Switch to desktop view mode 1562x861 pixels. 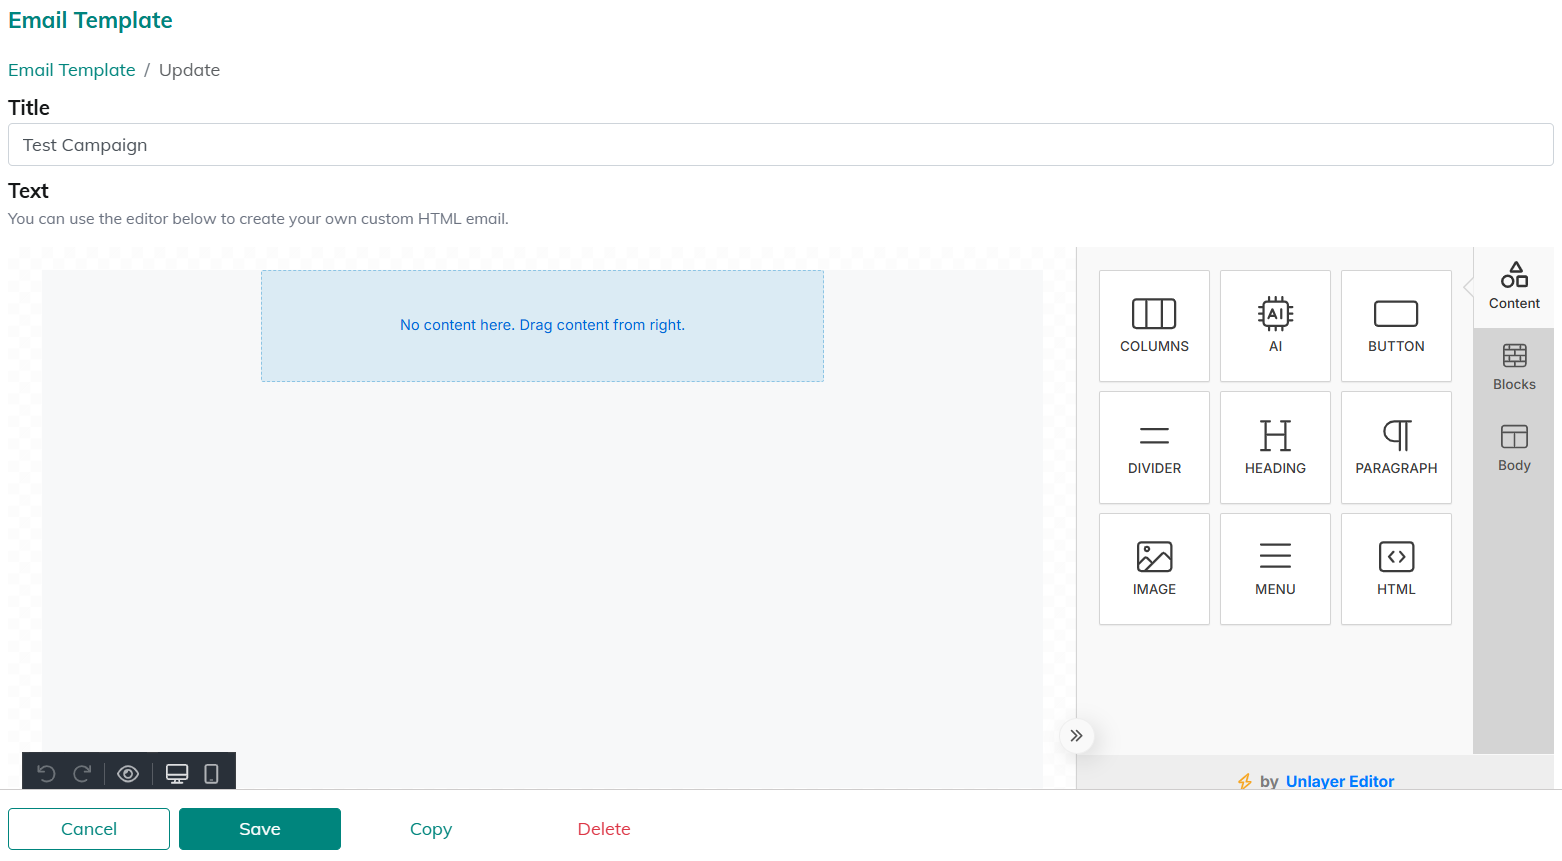tap(177, 774)
